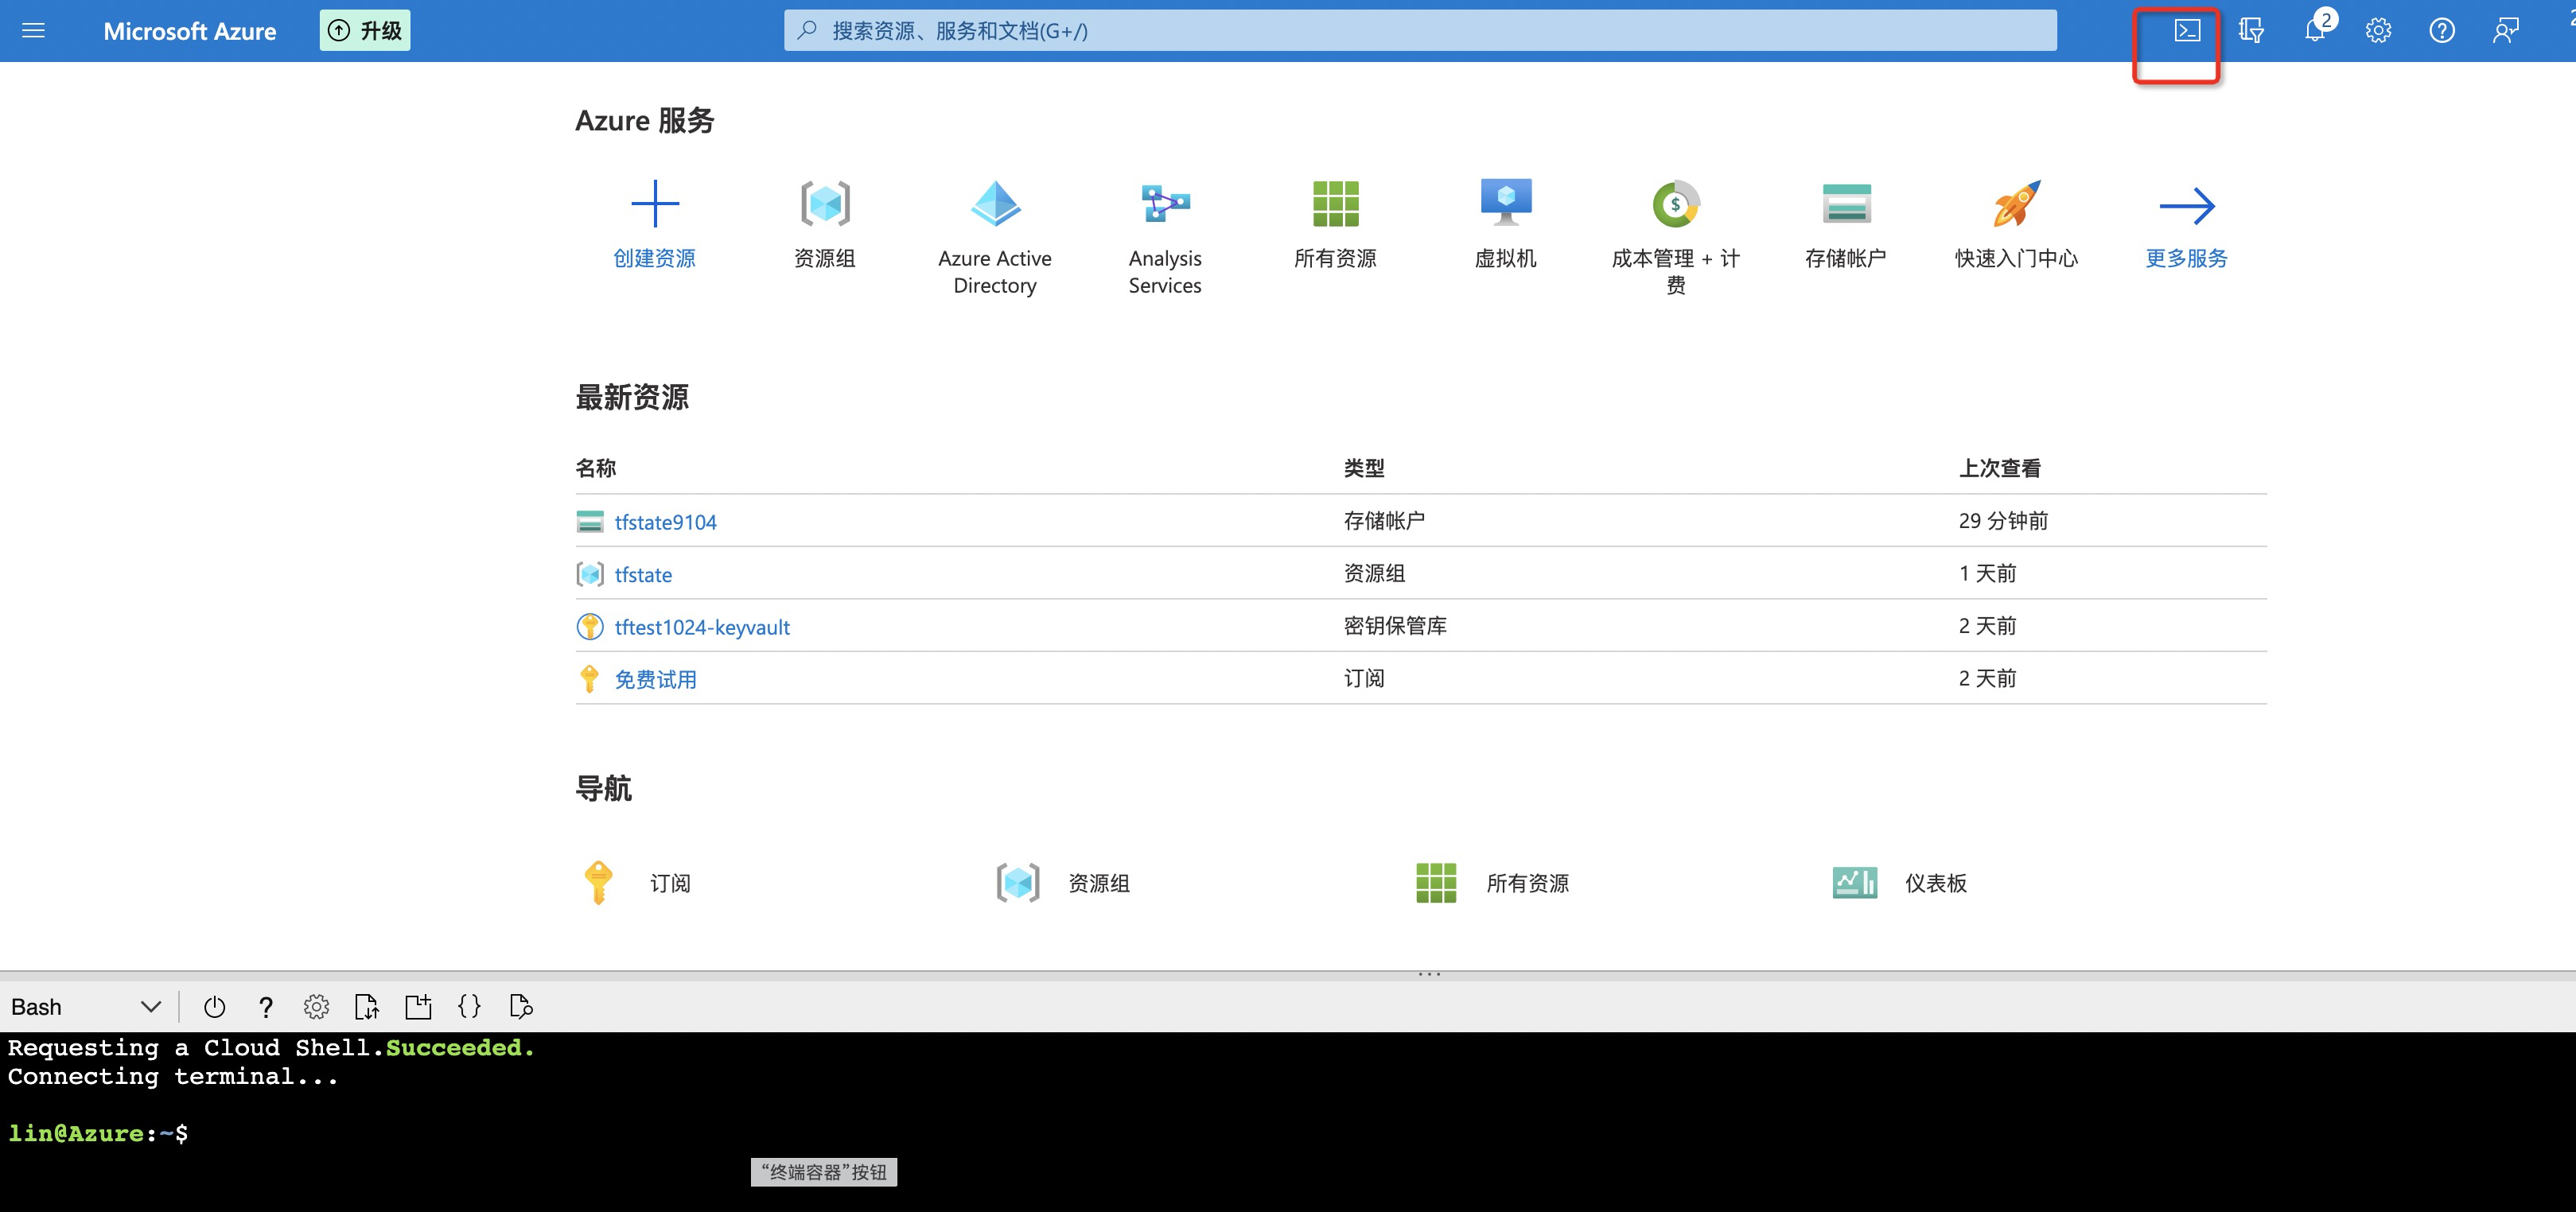This screenshot has width=2576, height=1212.
Task: Open the notifications bell
Action: [2314, 31]
